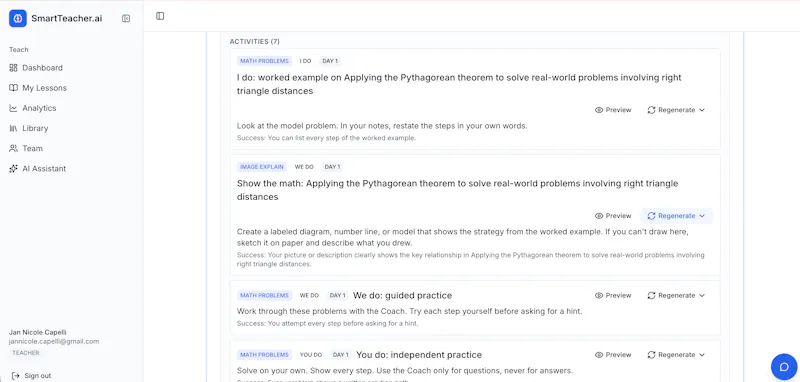Preview the You do: independent practice activity
The image size is (800, 382).
[613, 354]
